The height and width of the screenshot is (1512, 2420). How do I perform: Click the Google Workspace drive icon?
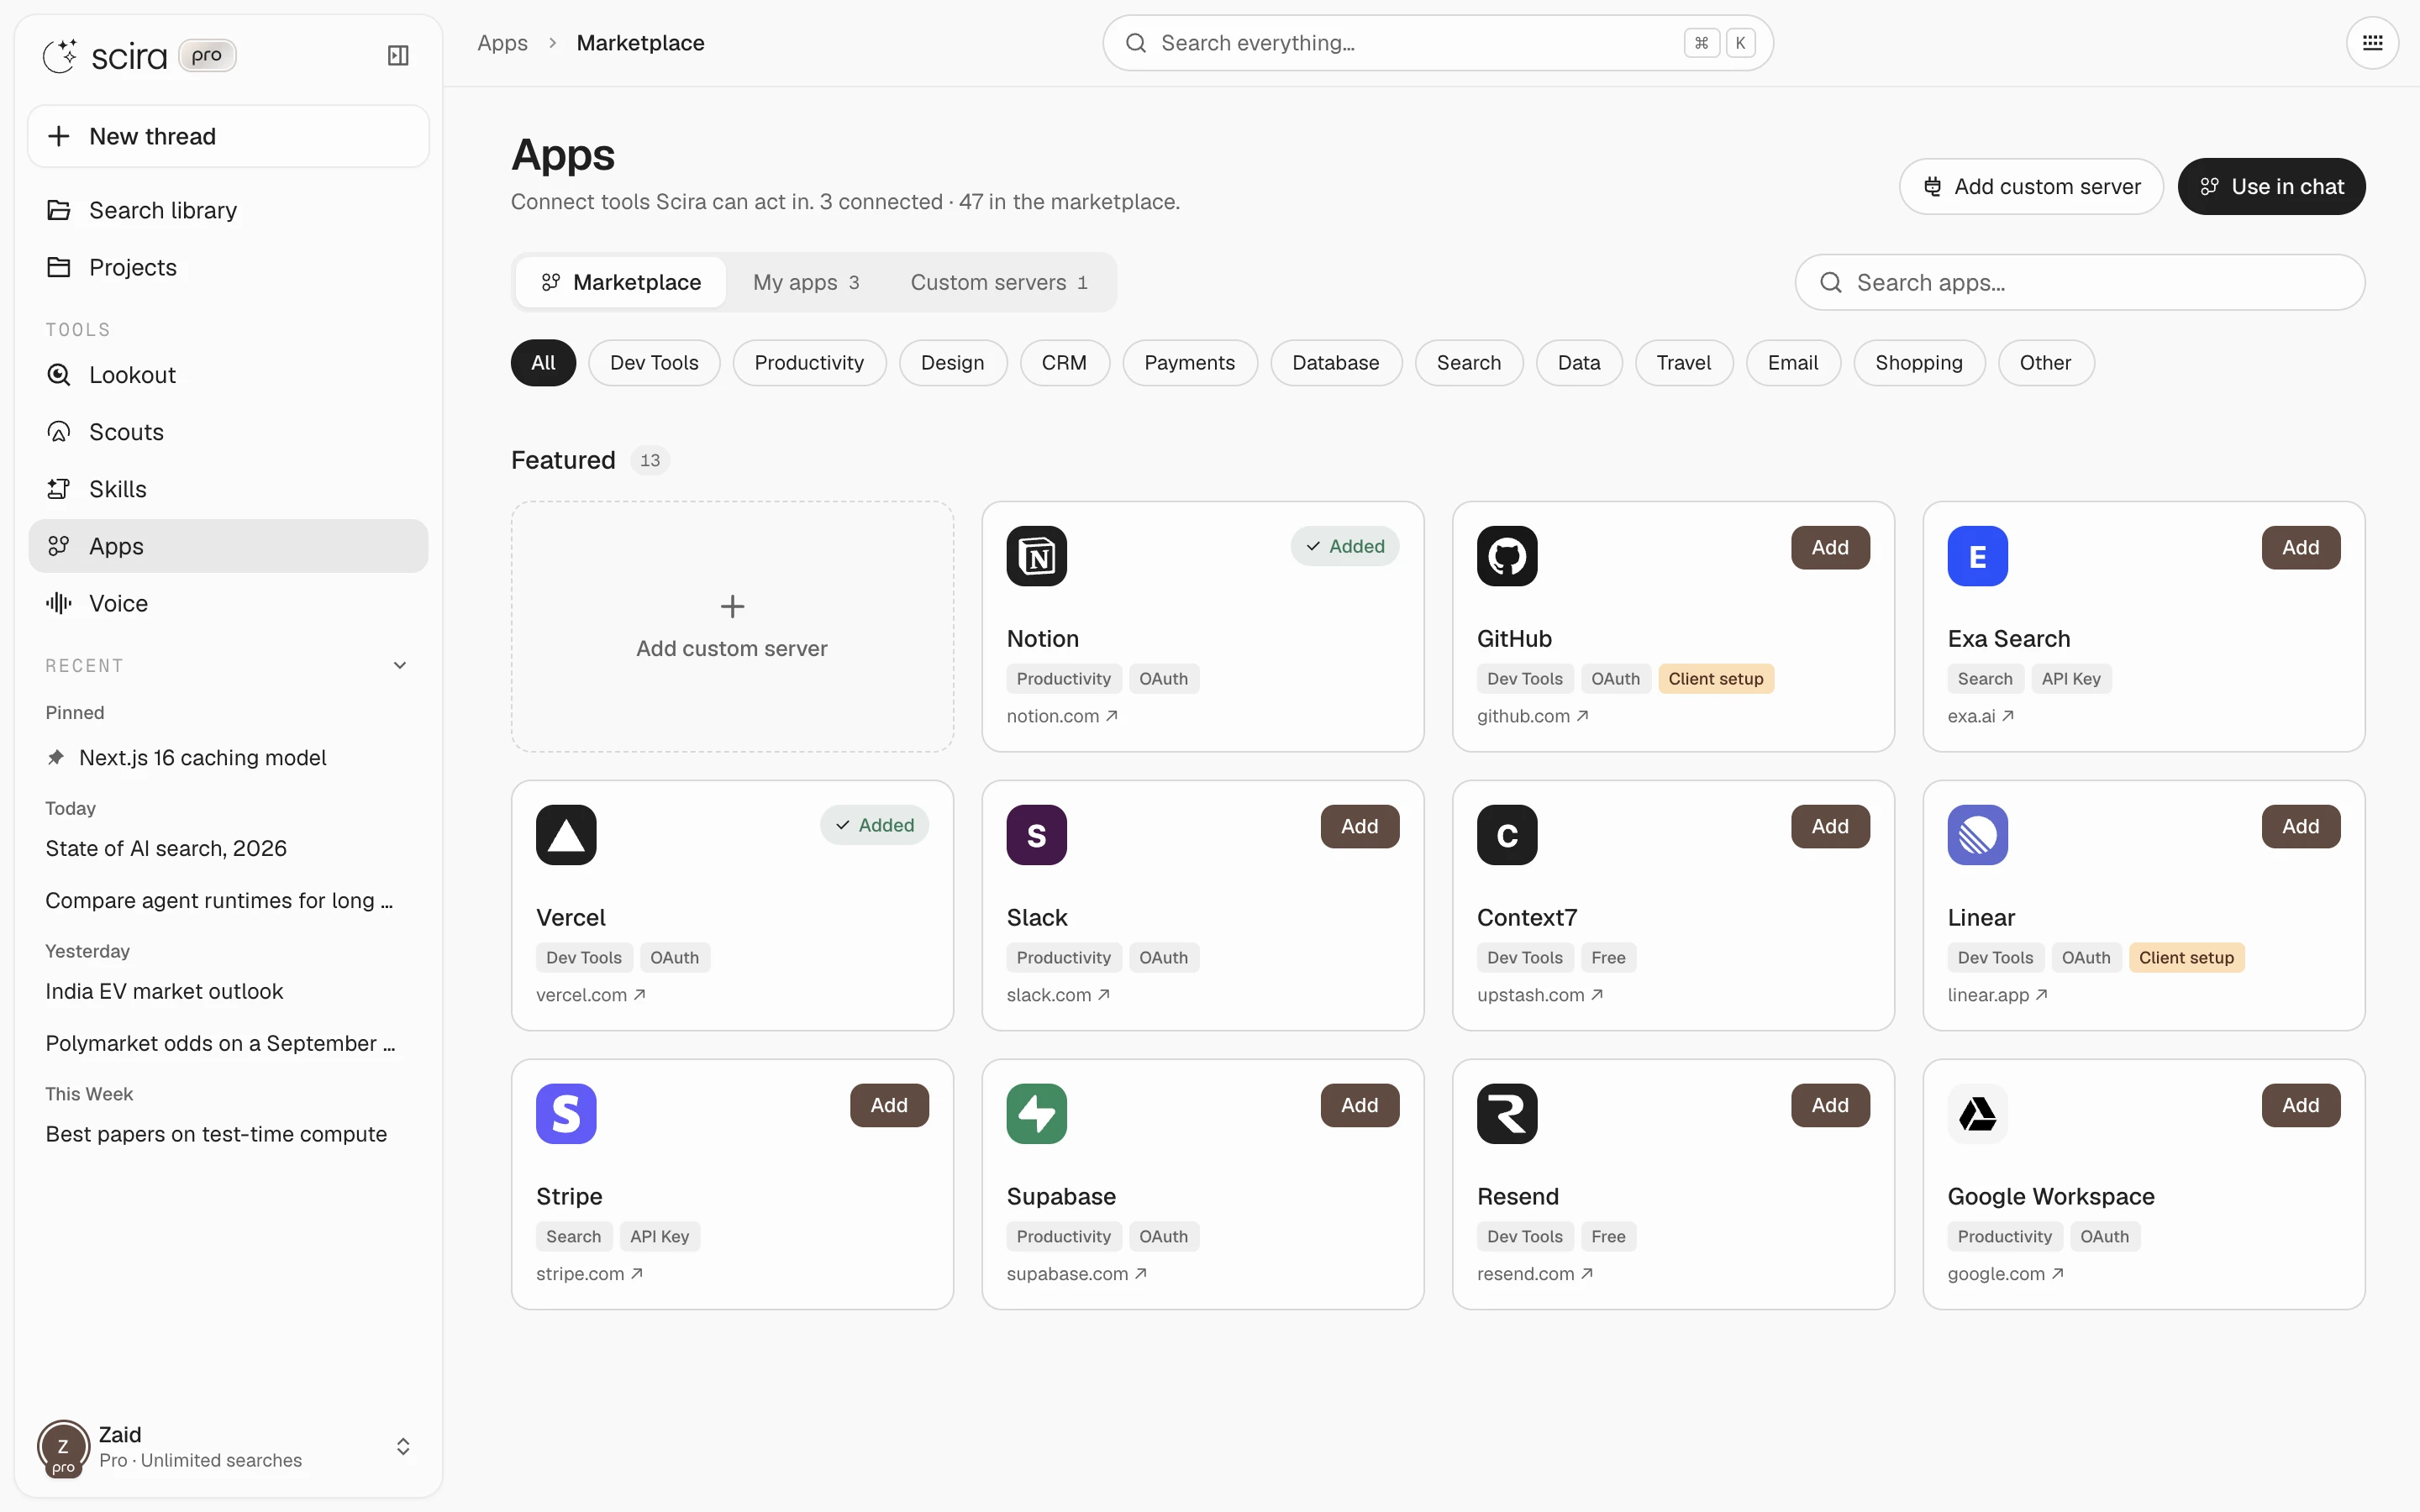tap(1977, 1114)
